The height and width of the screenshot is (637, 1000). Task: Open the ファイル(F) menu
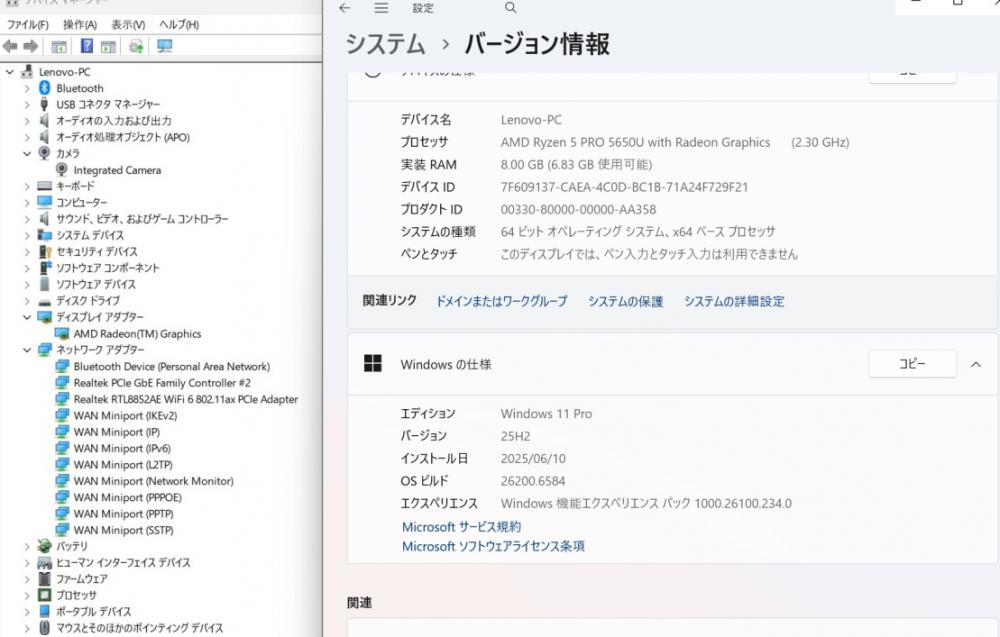coord(27,24)
